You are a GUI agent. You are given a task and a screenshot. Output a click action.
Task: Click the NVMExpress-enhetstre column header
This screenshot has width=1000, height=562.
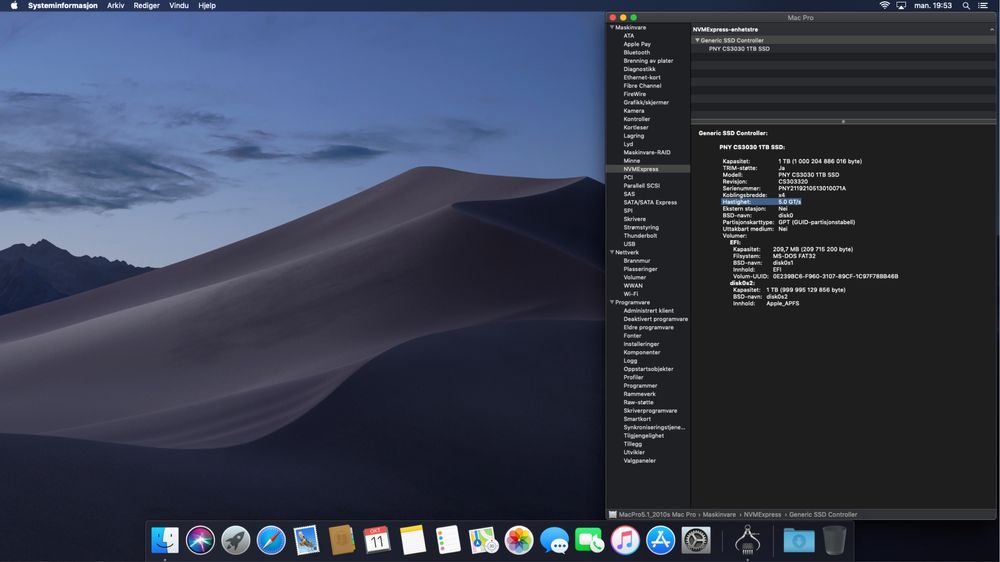[x=843, y=29]
